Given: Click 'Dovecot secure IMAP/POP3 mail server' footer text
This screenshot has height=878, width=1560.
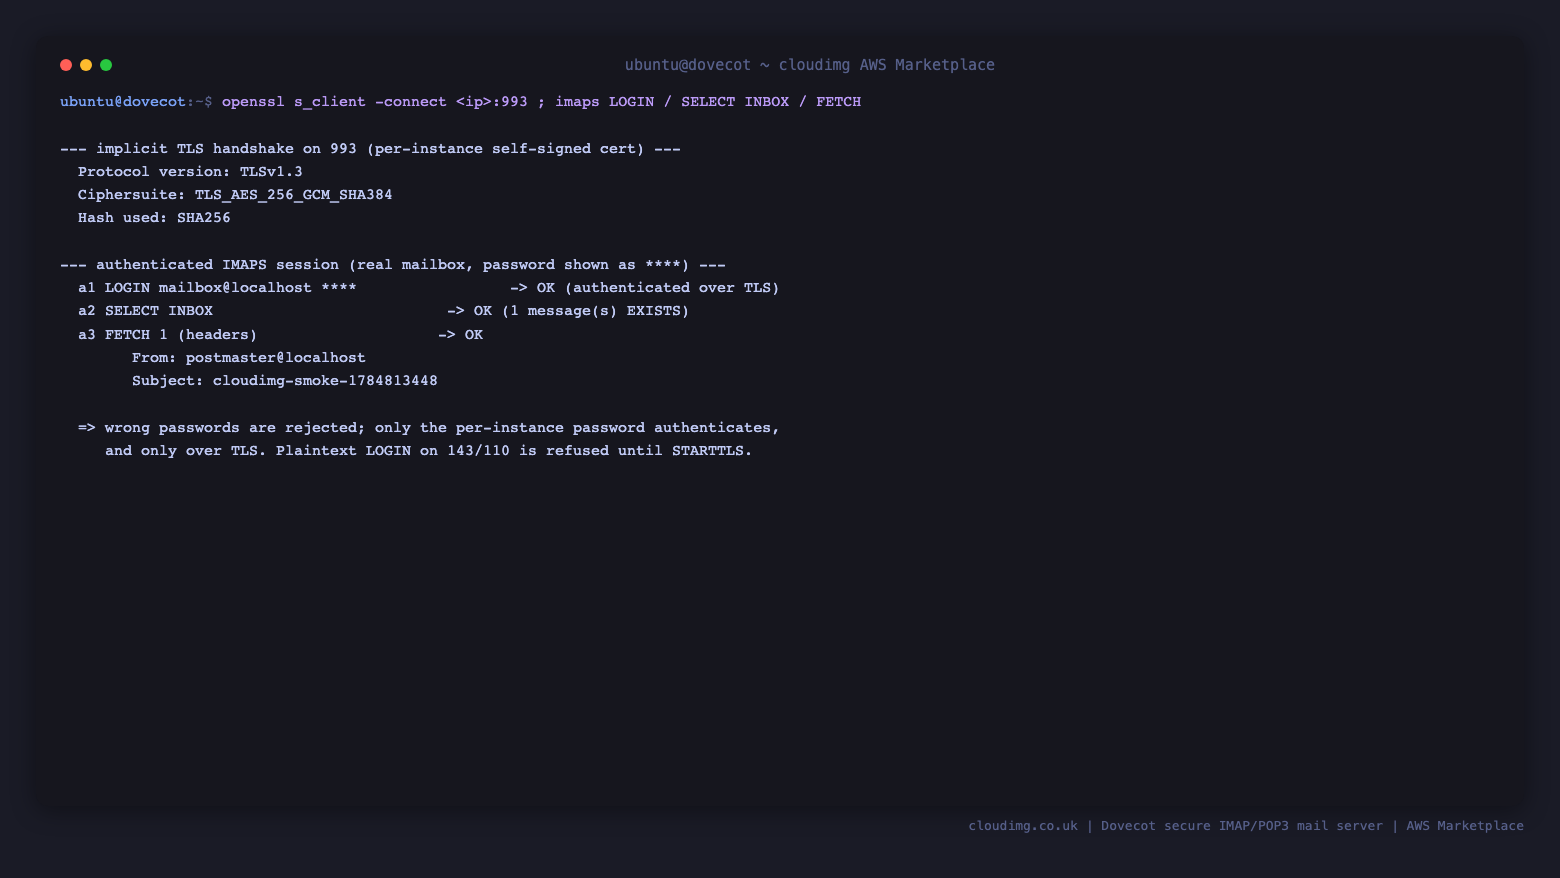Looking at the screenshot, I should click(x=1242, y=826).
